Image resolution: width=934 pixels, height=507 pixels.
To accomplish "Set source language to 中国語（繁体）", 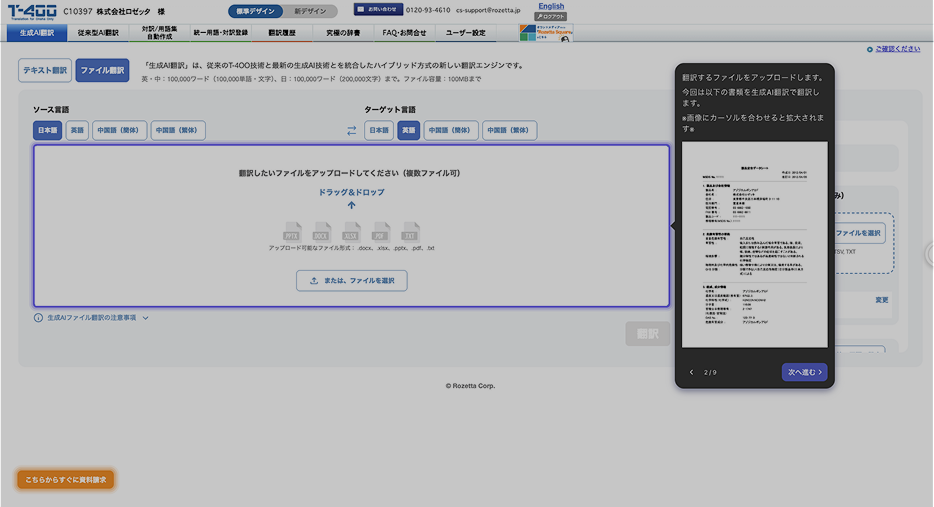I will point(178,130).
